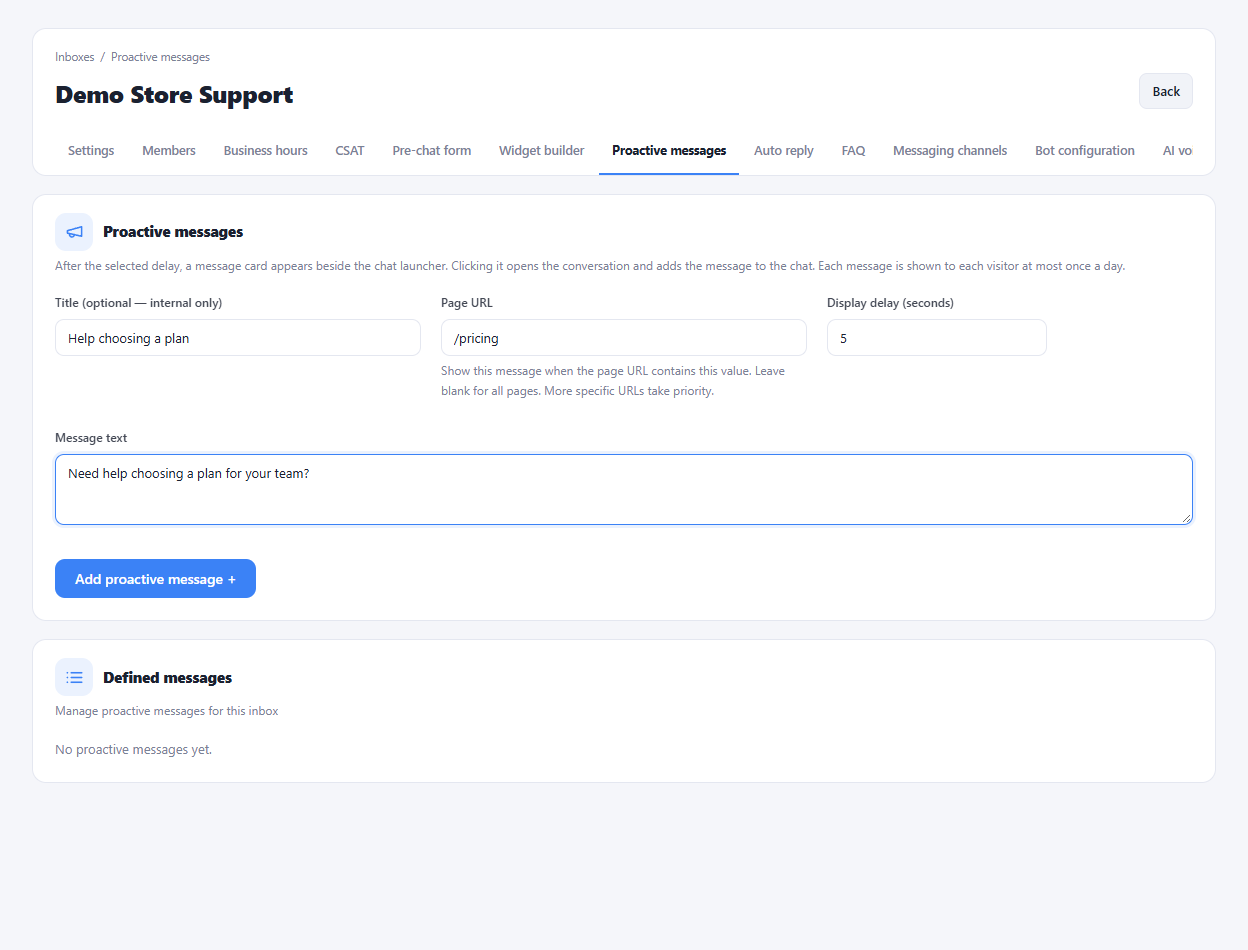Focus the Title input field
The height and width of the screenshot is (950, 1248).
click(238, 338)
